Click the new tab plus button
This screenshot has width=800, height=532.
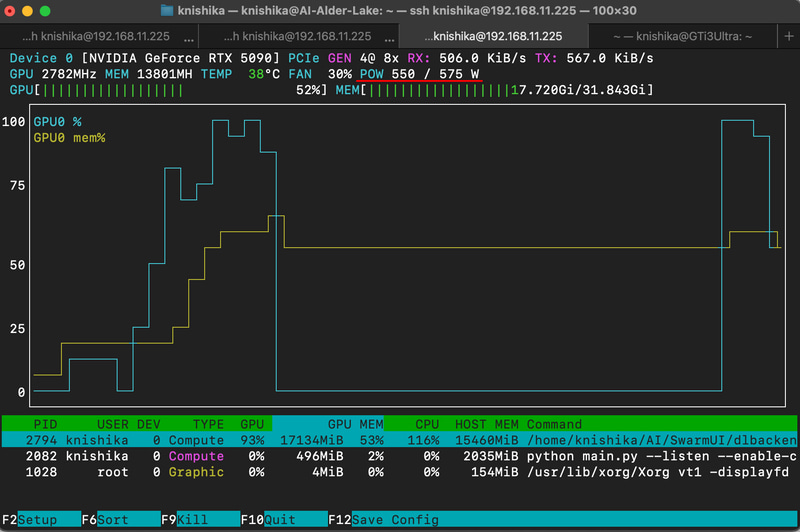[x=788, y=36]
